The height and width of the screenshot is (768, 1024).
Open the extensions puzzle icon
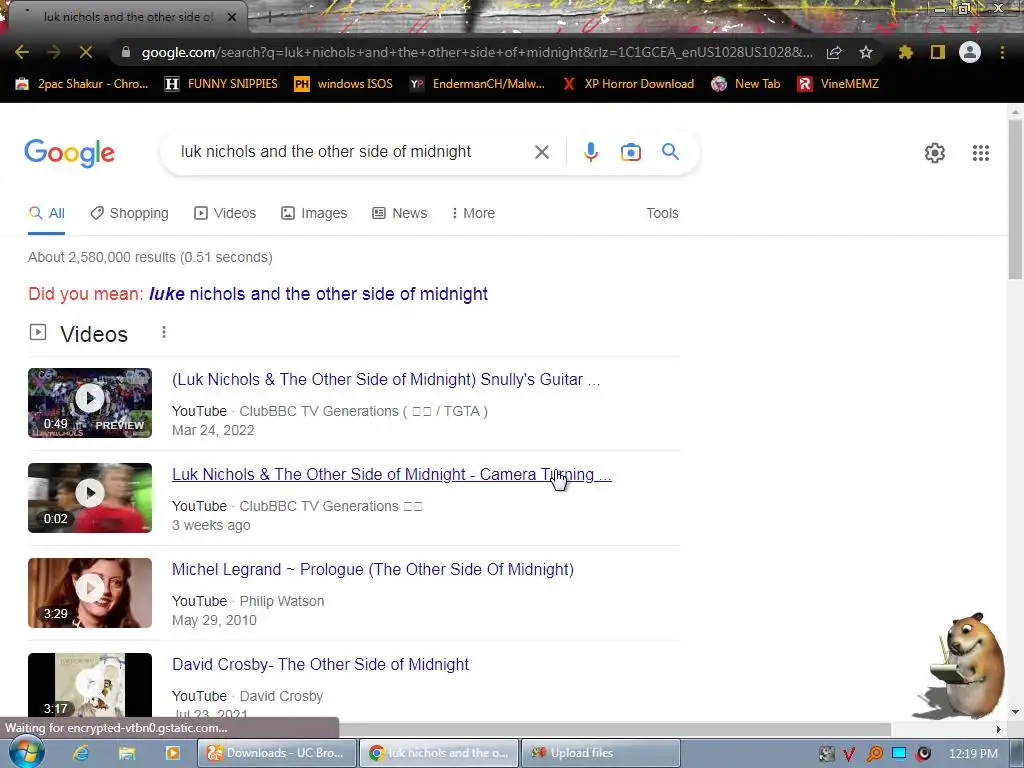point(905,52)
